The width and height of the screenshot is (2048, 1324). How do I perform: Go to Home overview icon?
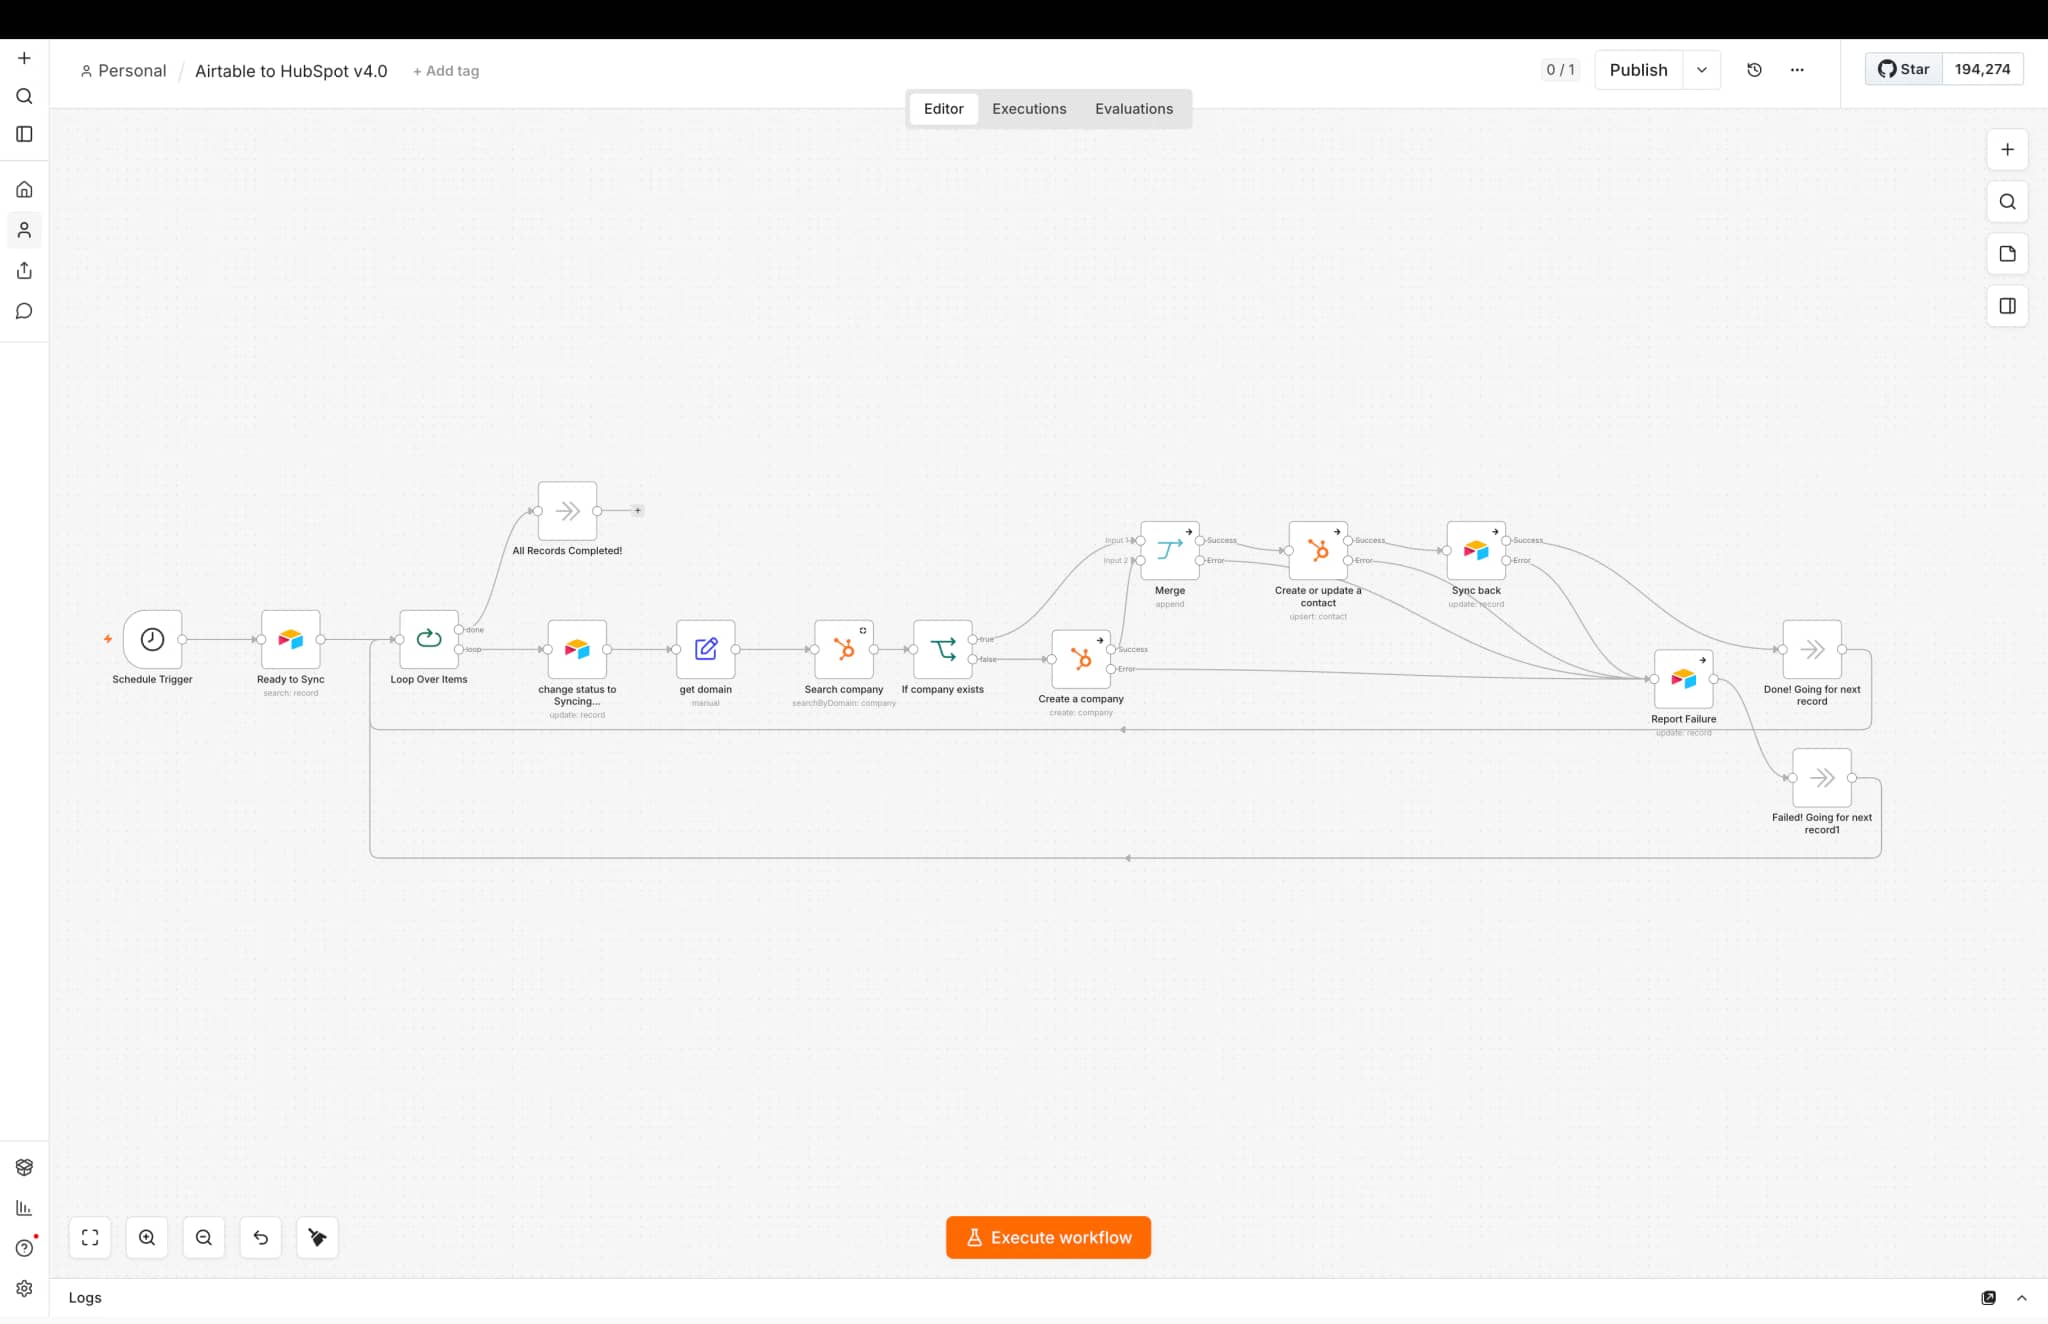pos(24,189)
